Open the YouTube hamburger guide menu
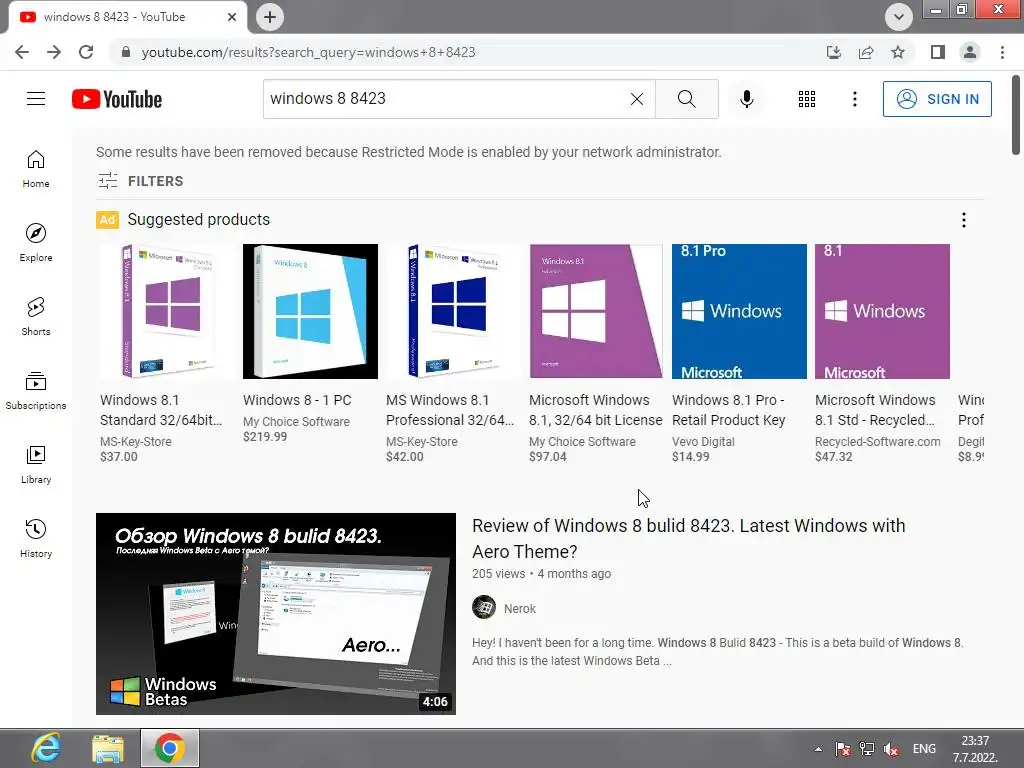This screenshot has height=768, width=1024. (x=36, y=99)
